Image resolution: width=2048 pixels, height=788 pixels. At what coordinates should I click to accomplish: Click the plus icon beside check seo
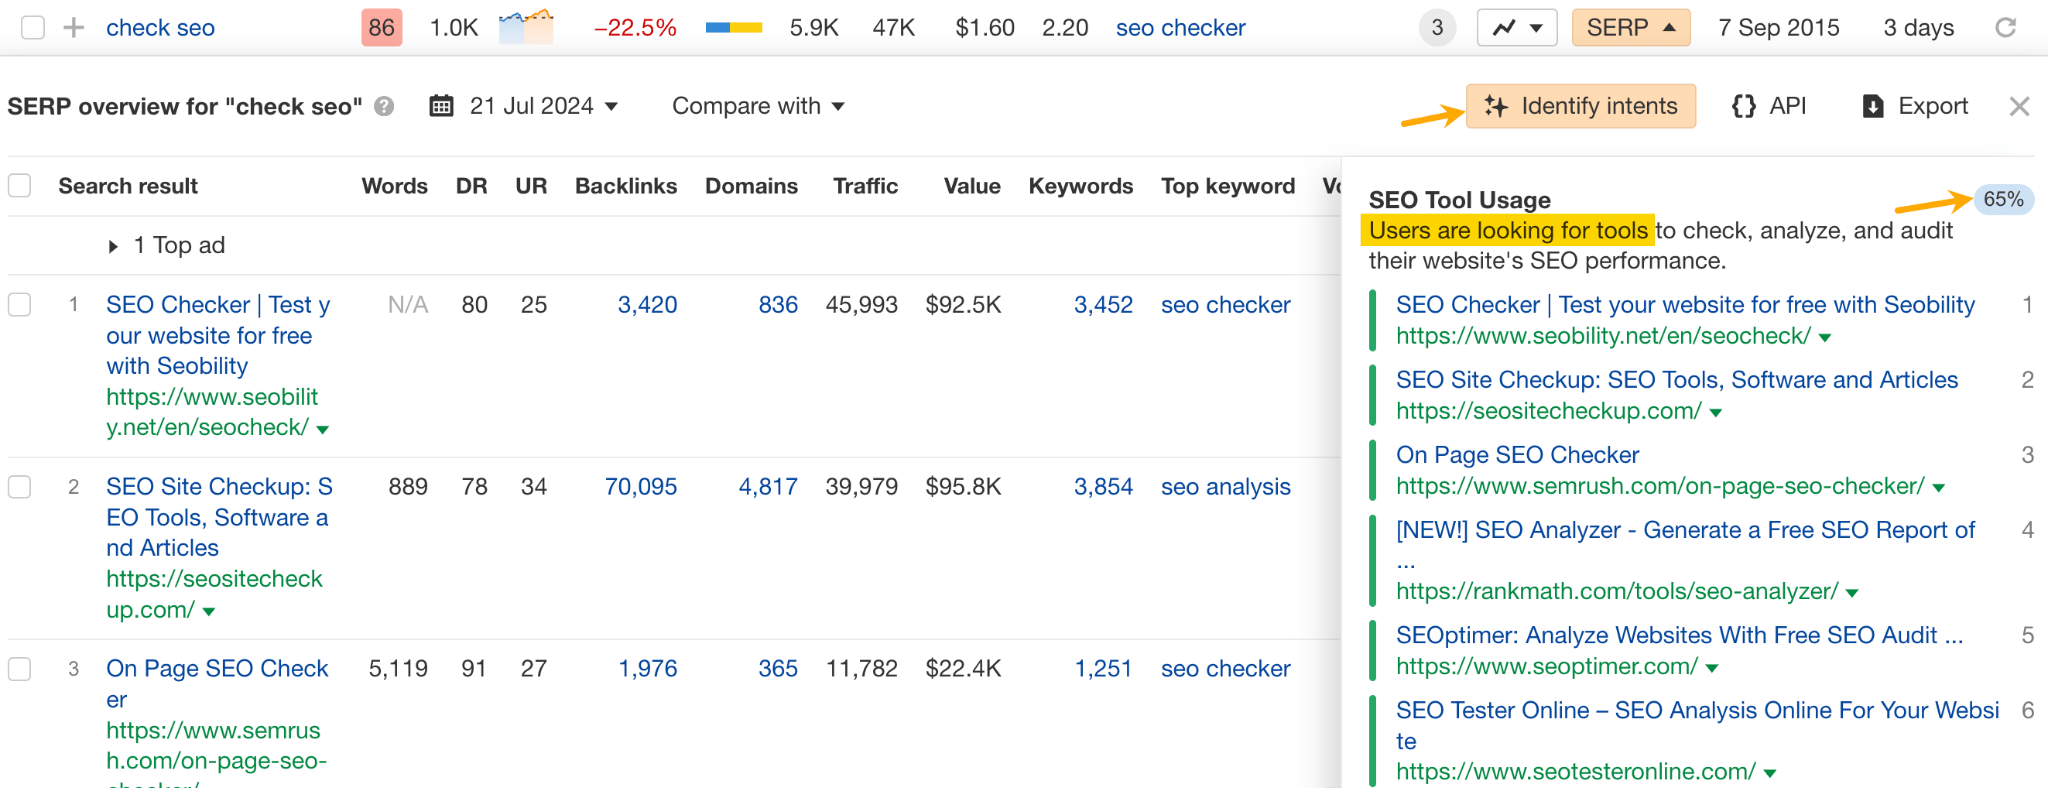click(73, 28)
